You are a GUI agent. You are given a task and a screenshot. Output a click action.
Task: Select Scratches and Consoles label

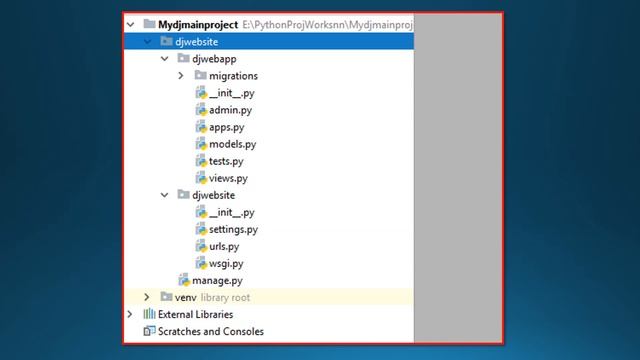[x=211, y=331]
